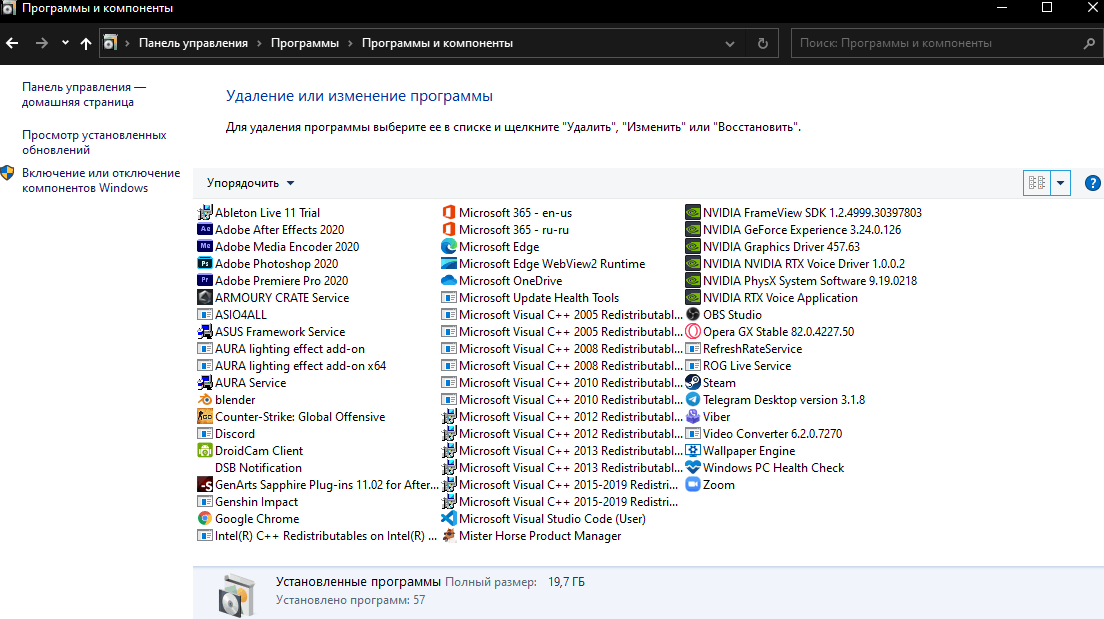Click the Counter-Strike: Global Offensive icon
Screen dimensions: 1104x619
pyautogui.click(x=204, y=416)
